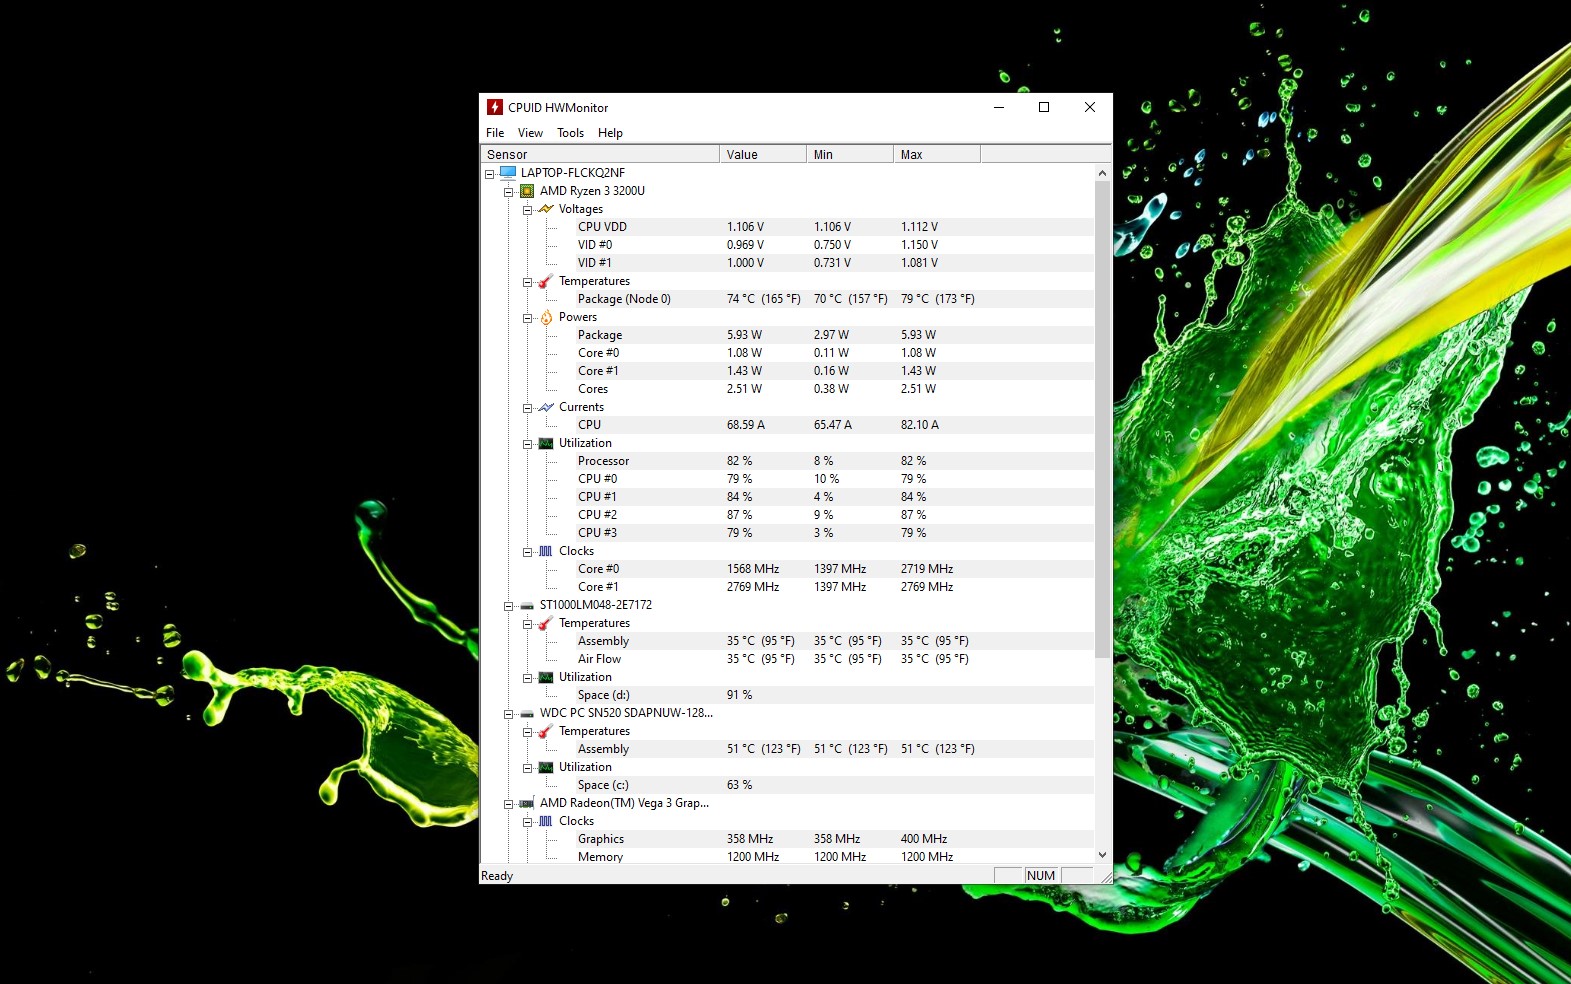This screenshot has height=984, width=1571.
Task: Click the Max column header
Action: coord(936,155)
